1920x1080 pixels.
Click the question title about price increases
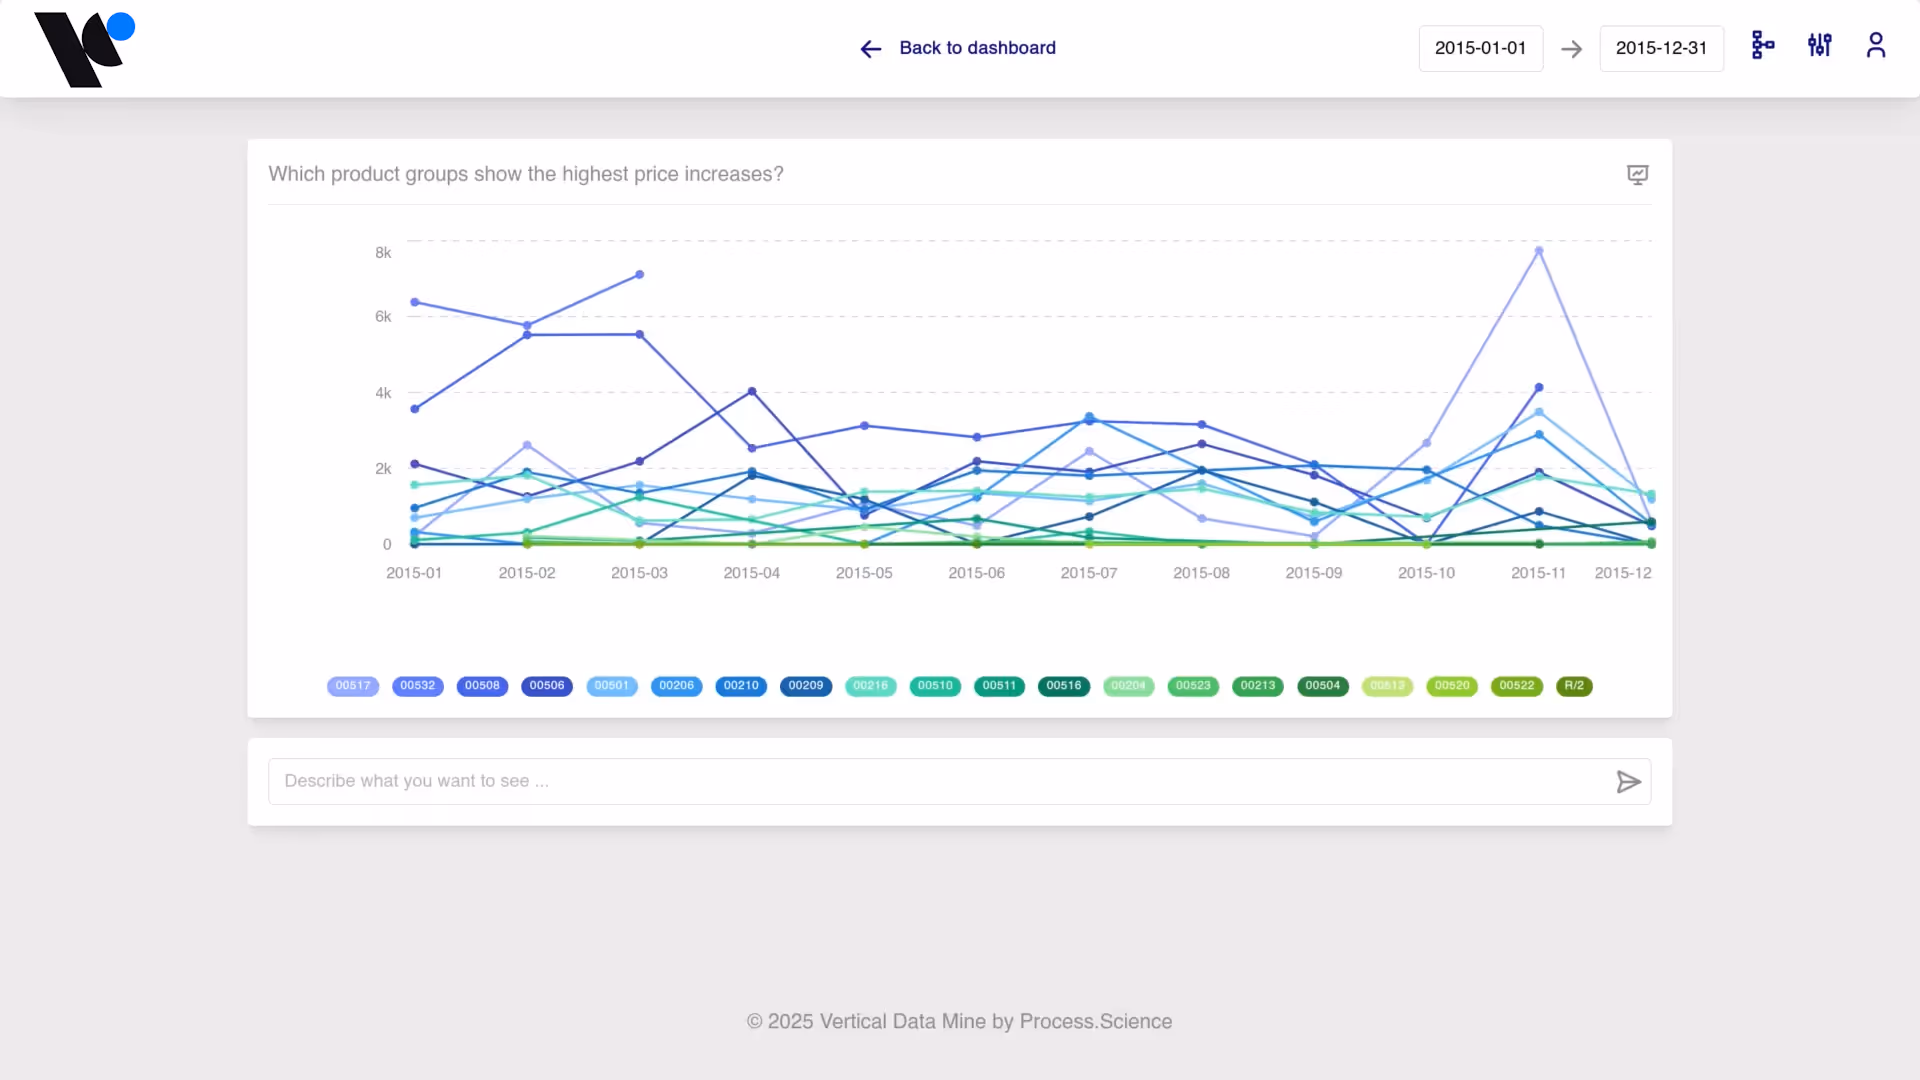[526, 174]
